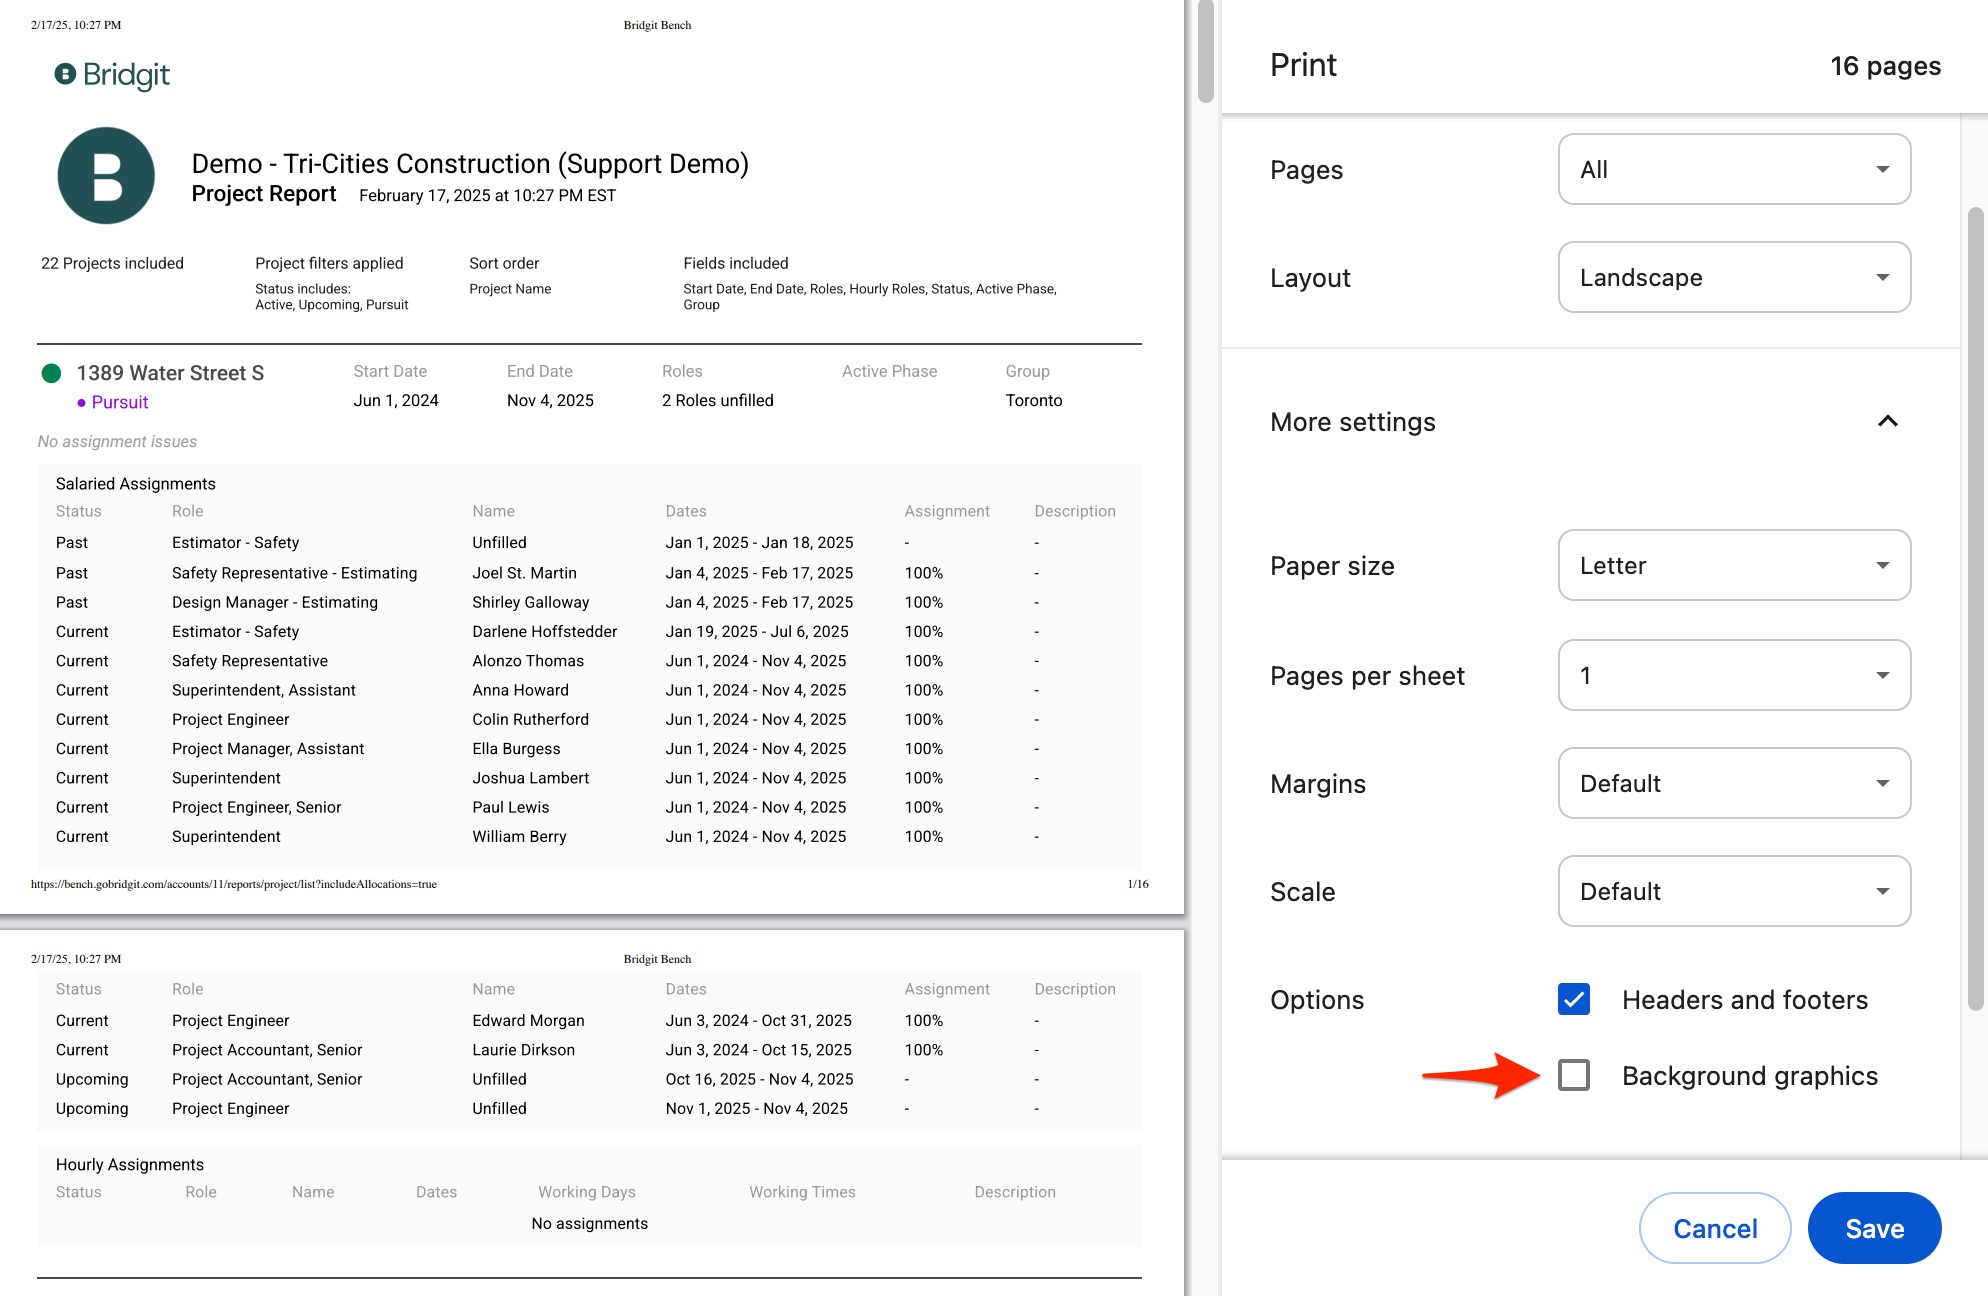The image size is (1988, 1296).
Task: Click the Jun 1, 2024 start date value
Action: pyautogui.click(x=396, y=400)
